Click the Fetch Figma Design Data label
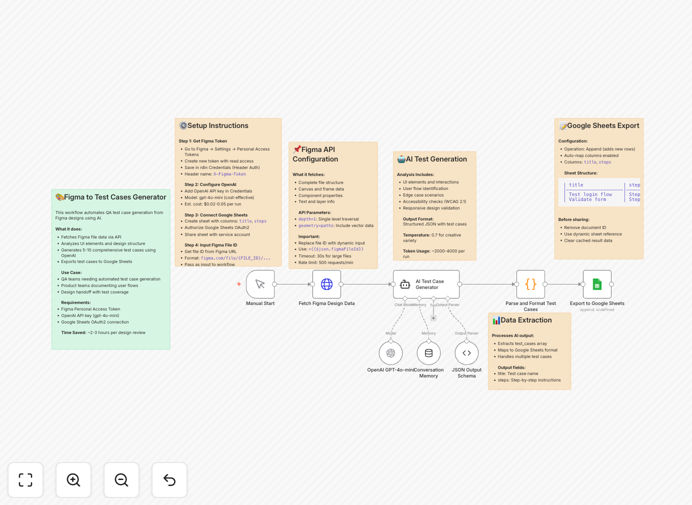The width and height of the screenshot is (692, 505). coord(327,303)
